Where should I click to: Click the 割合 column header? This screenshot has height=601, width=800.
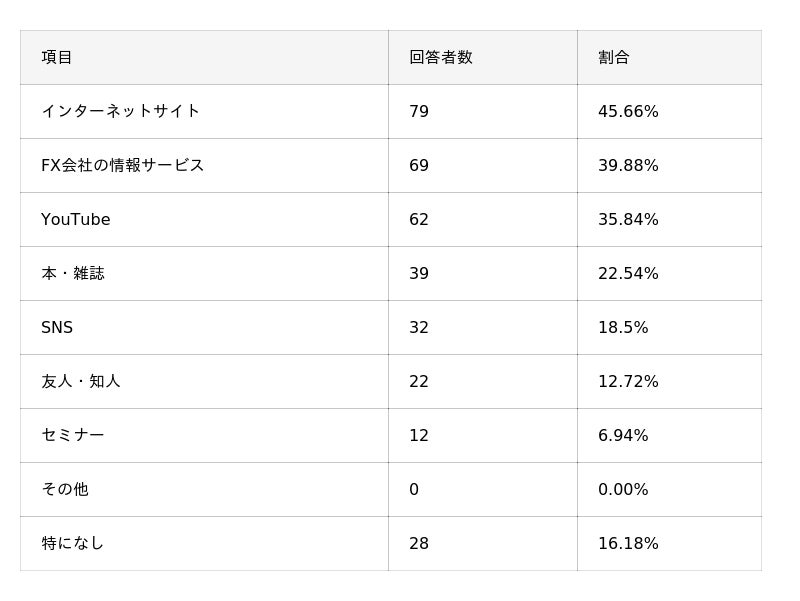tap(613, 57)
